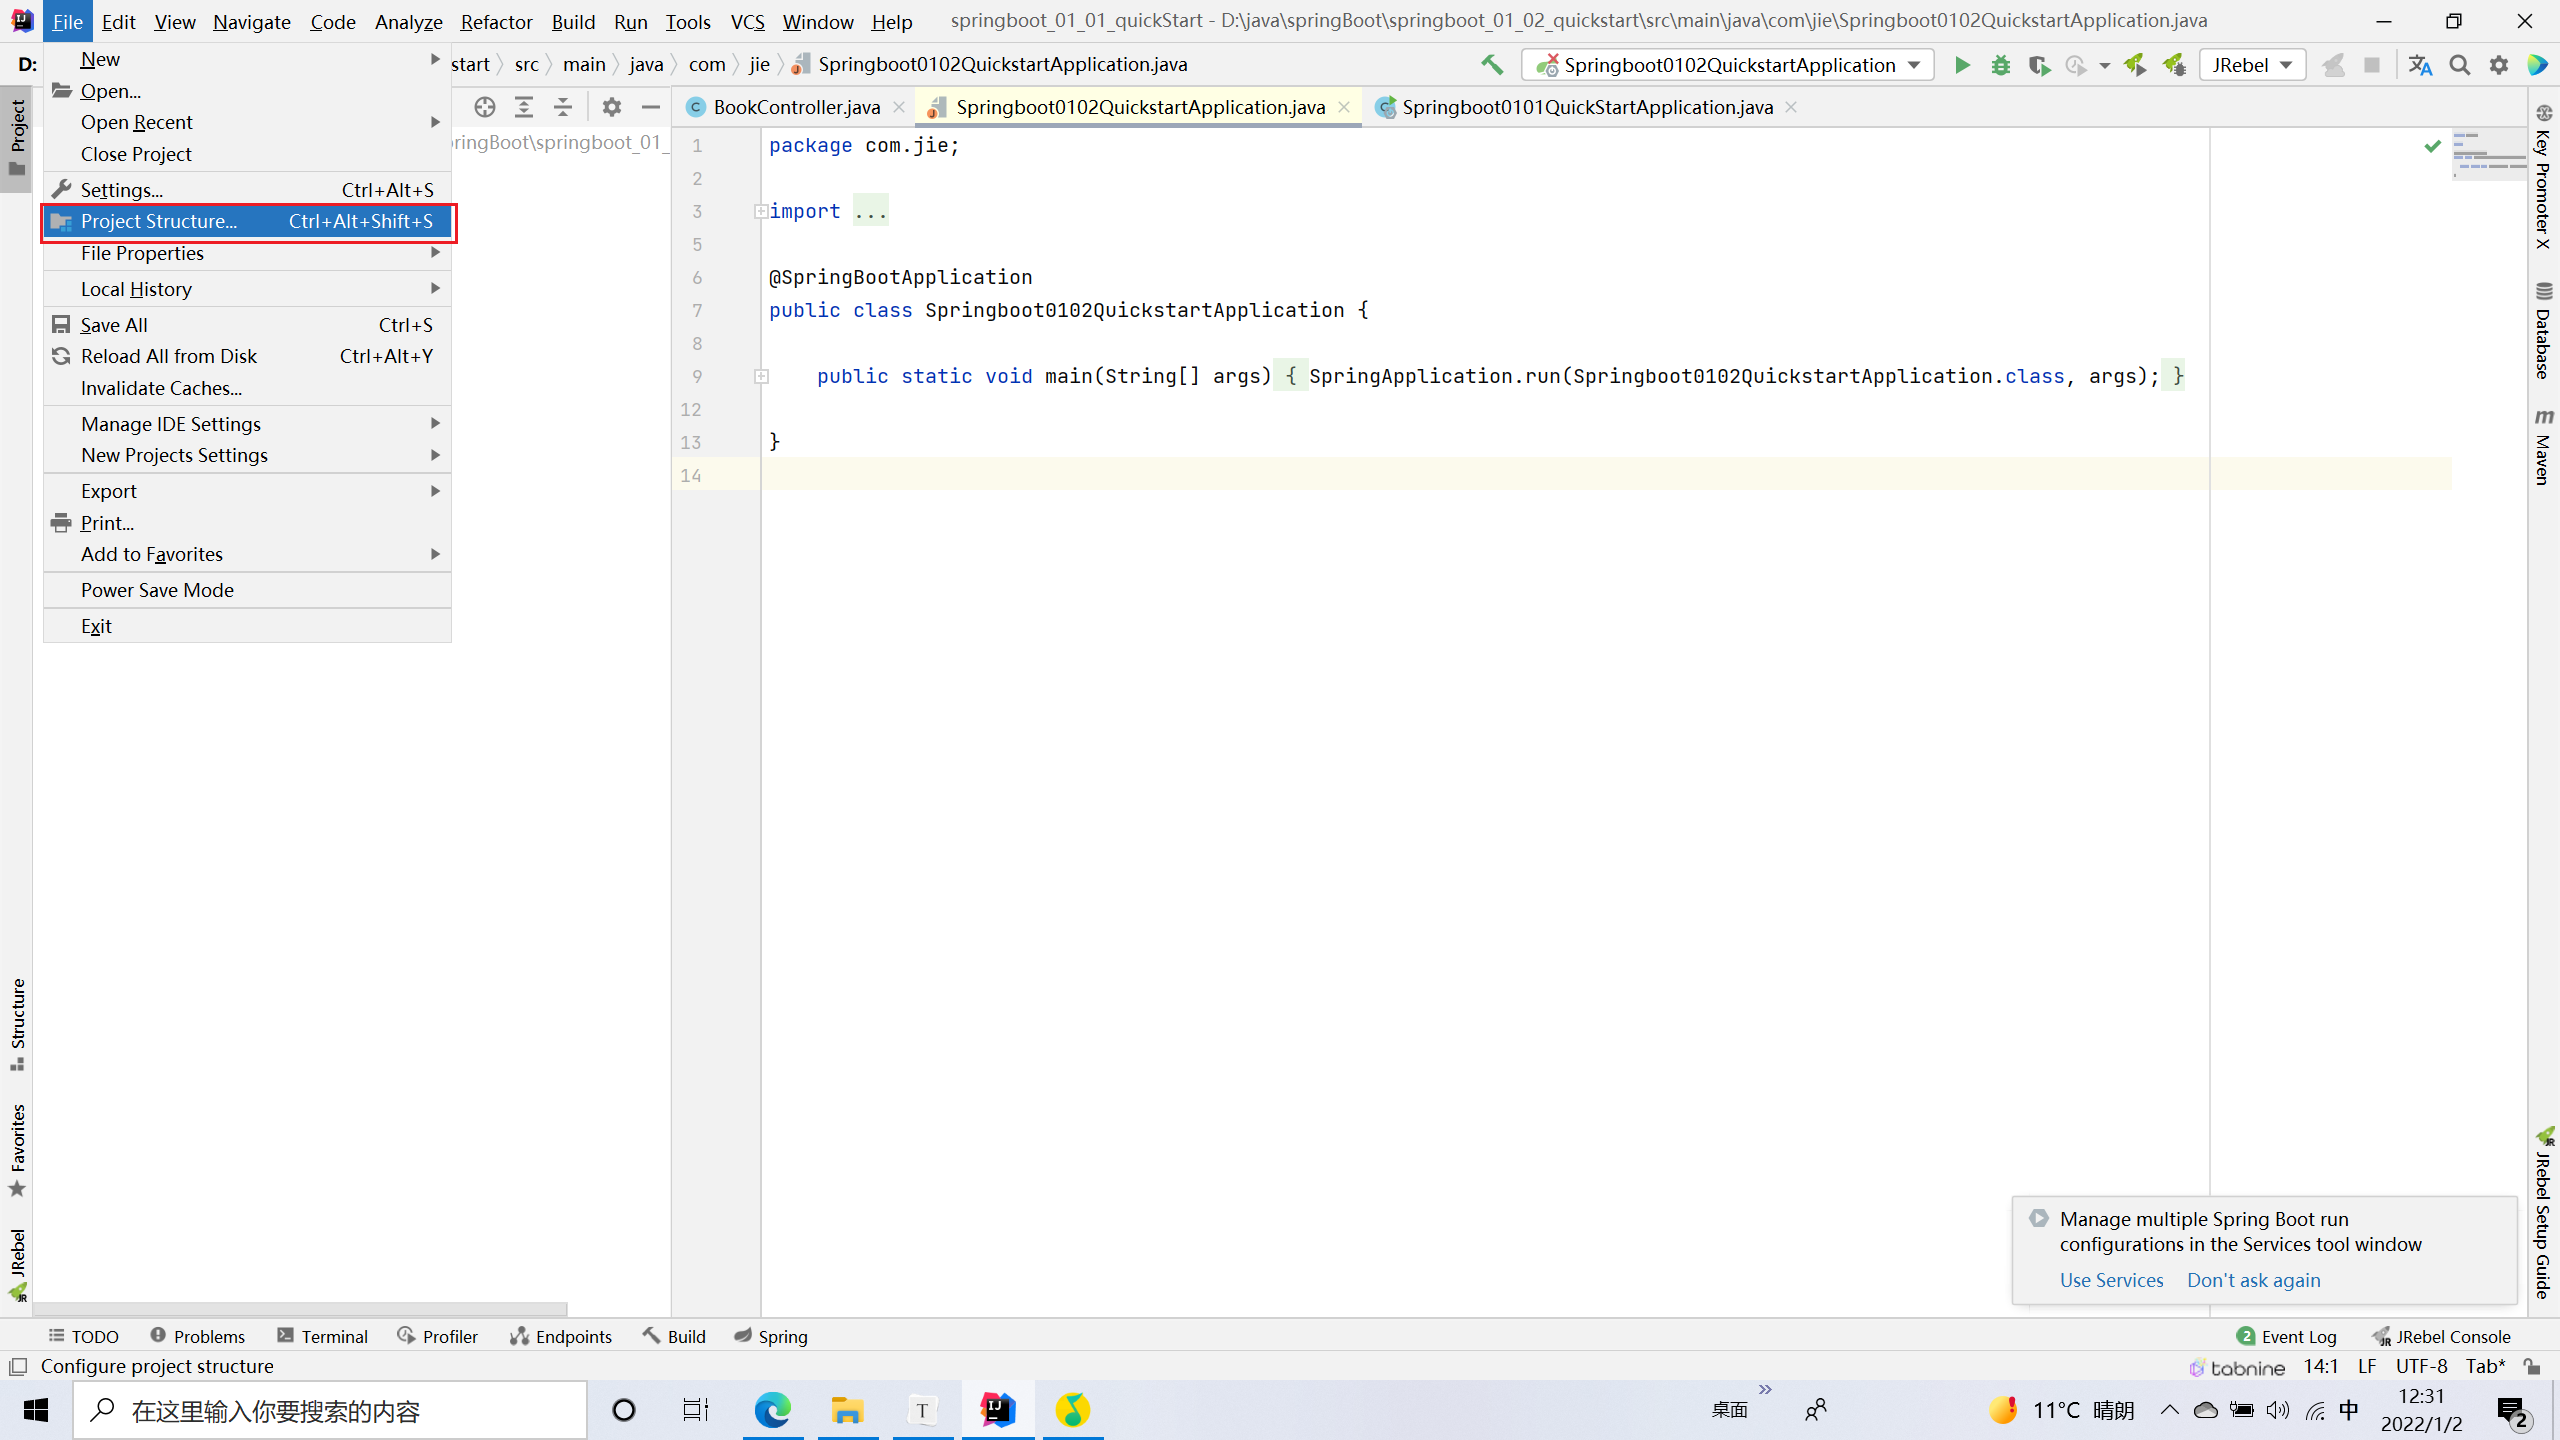
Task: Expand the New submenu
Action: tap(248, 59)
